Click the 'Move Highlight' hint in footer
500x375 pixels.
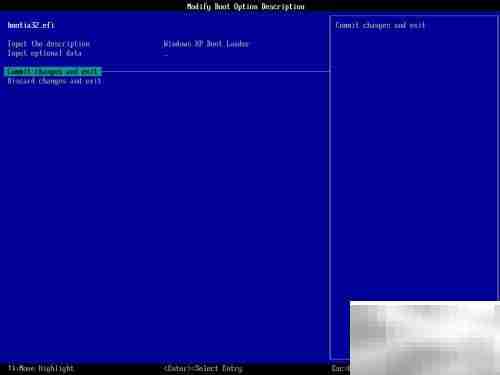[x=41, y=368]
